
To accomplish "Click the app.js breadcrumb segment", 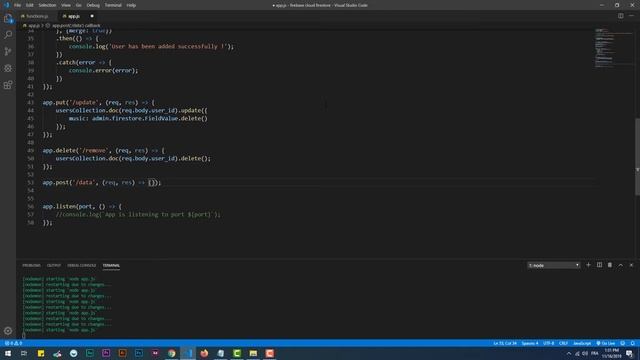I will 34,25.
